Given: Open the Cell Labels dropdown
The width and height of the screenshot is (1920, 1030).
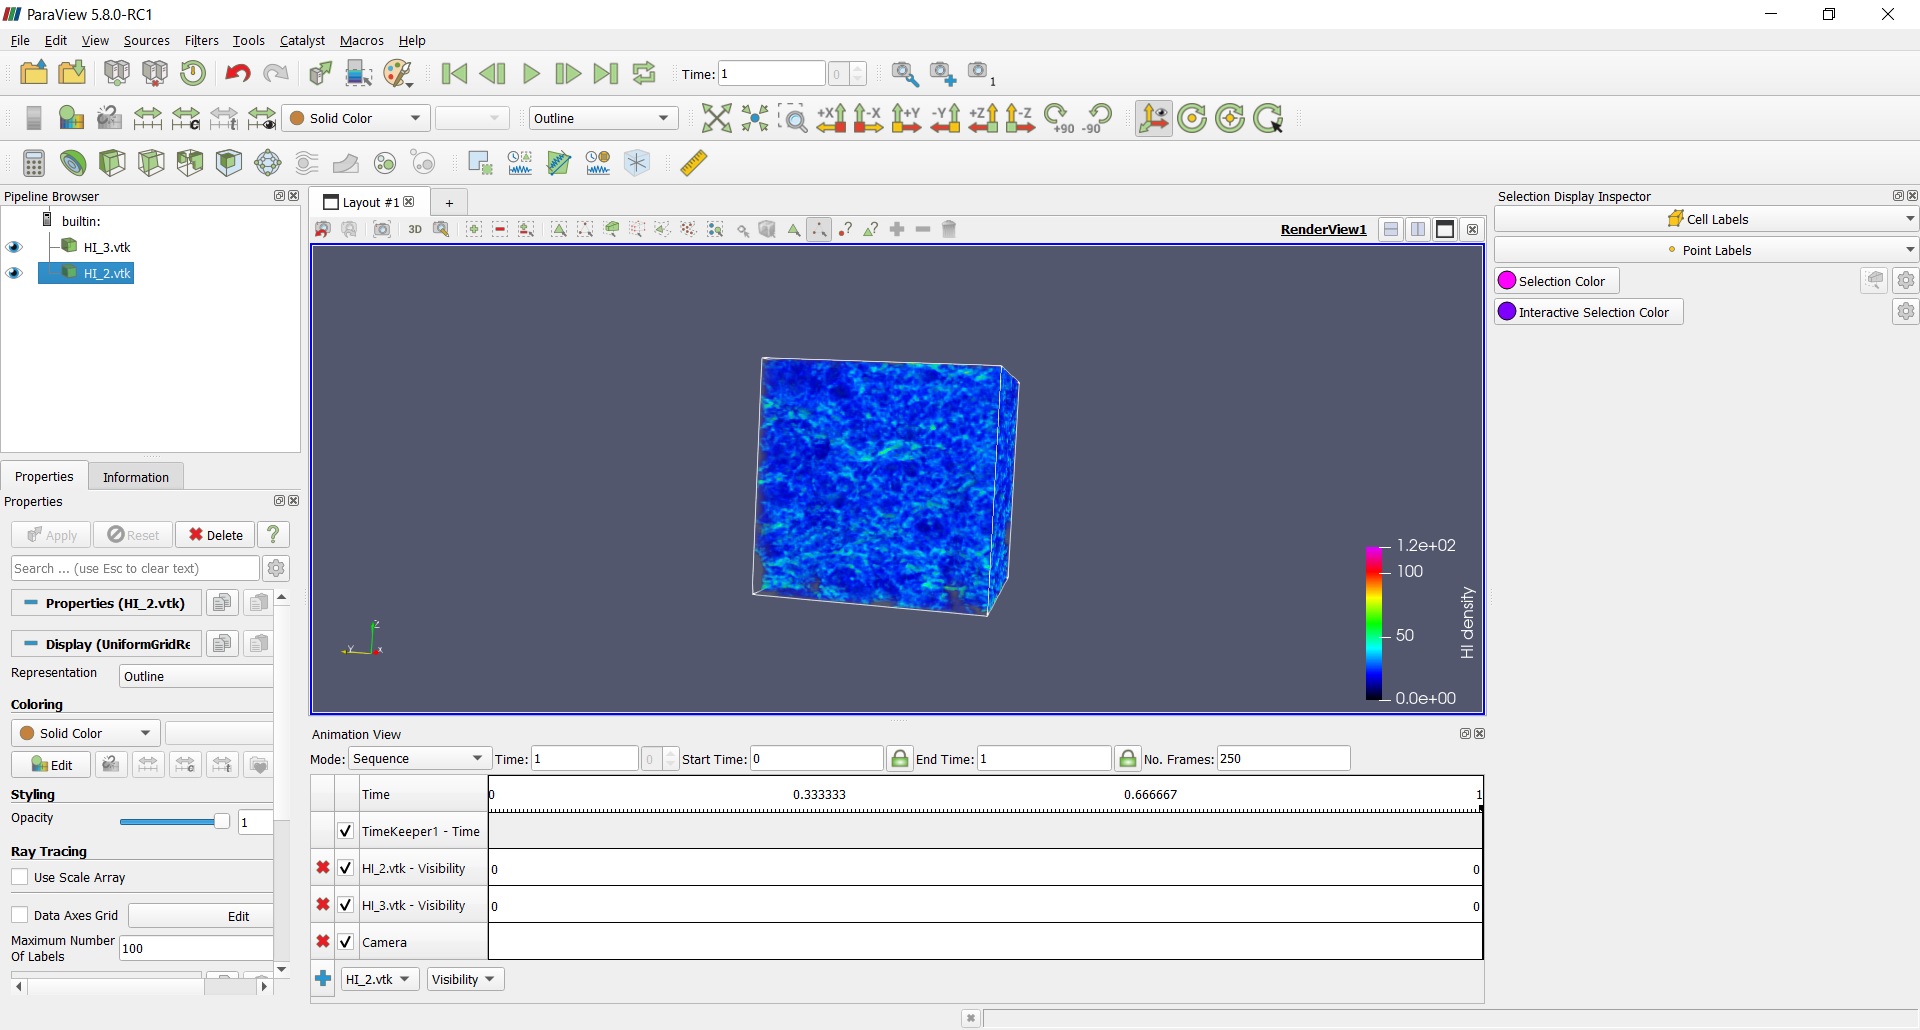Looking at the screenshot, I should click(1706, 219).
